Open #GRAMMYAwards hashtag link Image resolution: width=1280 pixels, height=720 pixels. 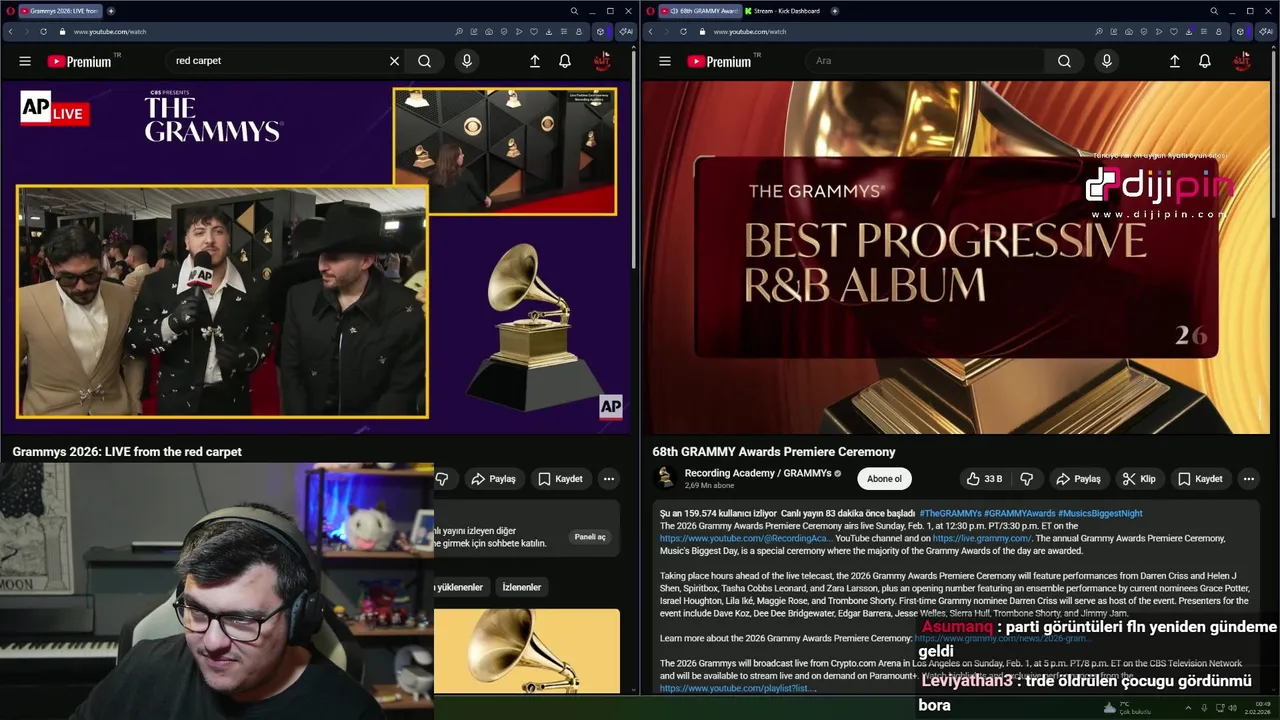tap(1019, 513)
